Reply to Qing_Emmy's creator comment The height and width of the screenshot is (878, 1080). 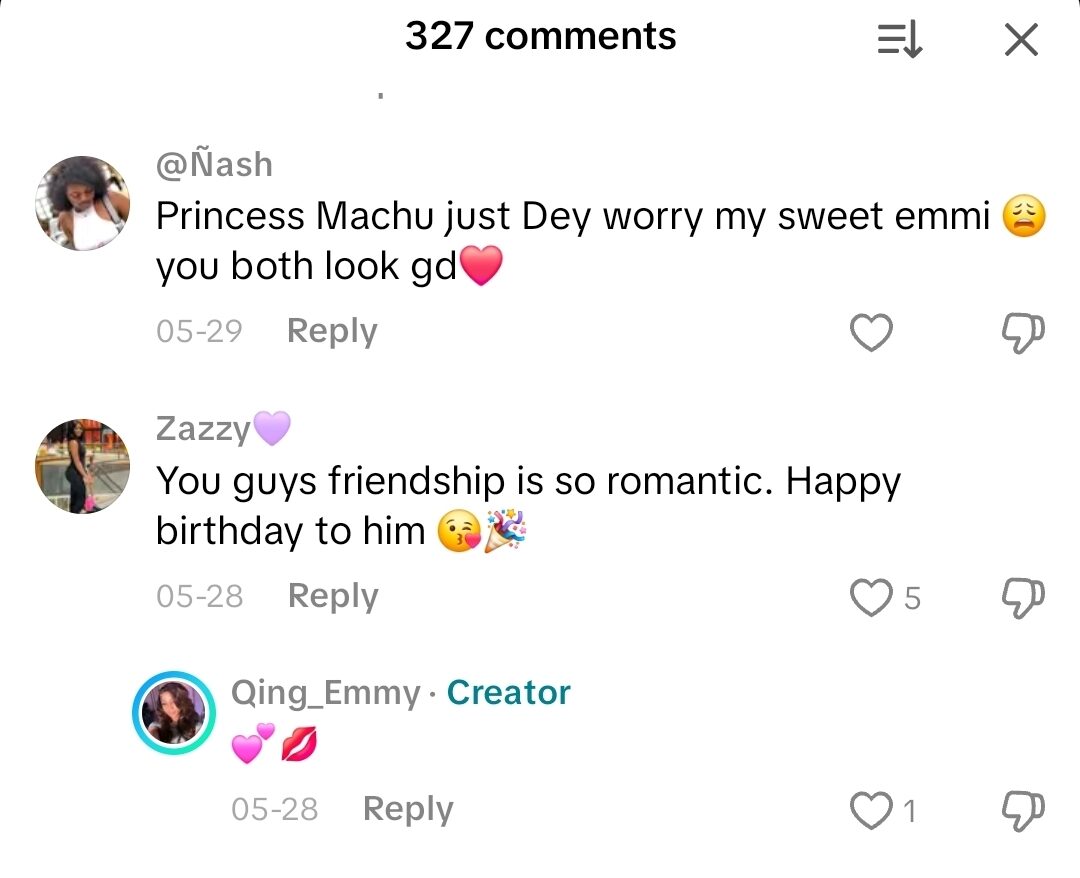pos(408,809)
